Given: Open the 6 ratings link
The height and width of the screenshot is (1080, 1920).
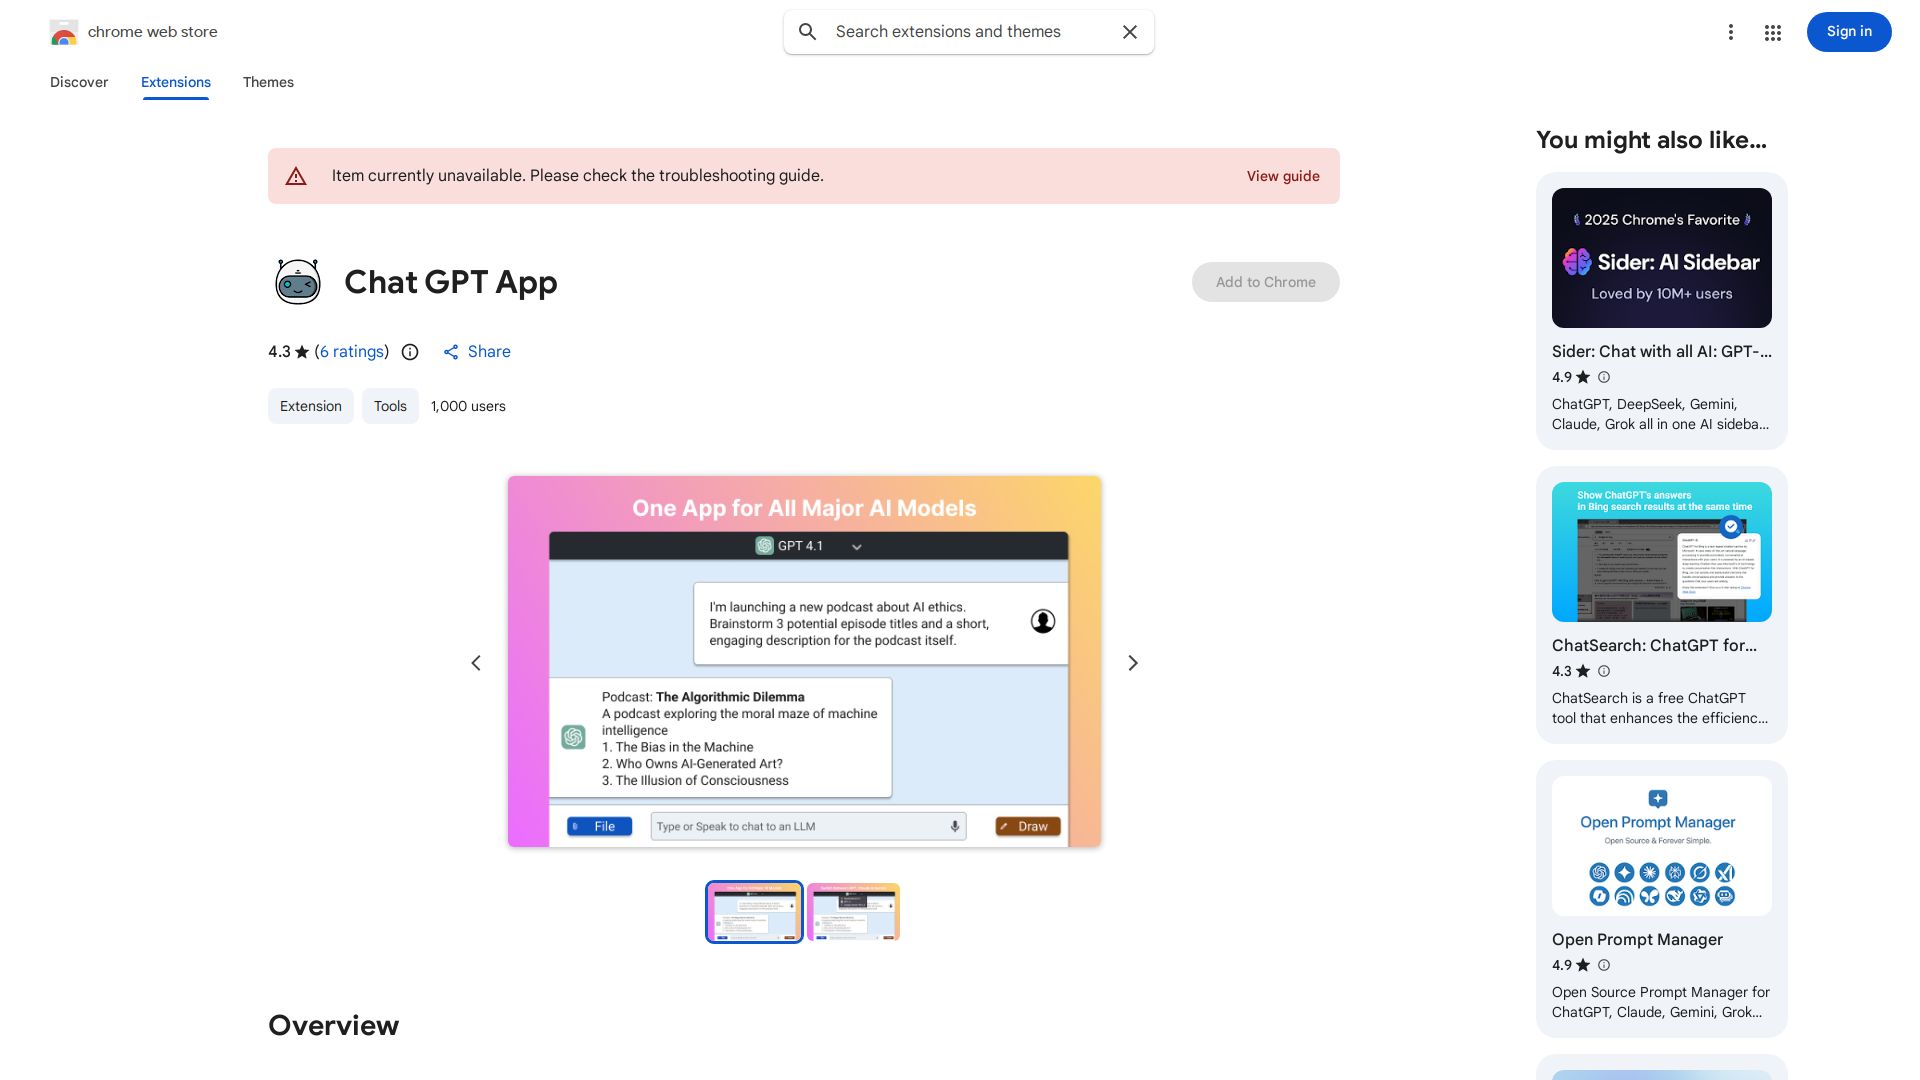Looking at the screenshot, I should point(351,351).
